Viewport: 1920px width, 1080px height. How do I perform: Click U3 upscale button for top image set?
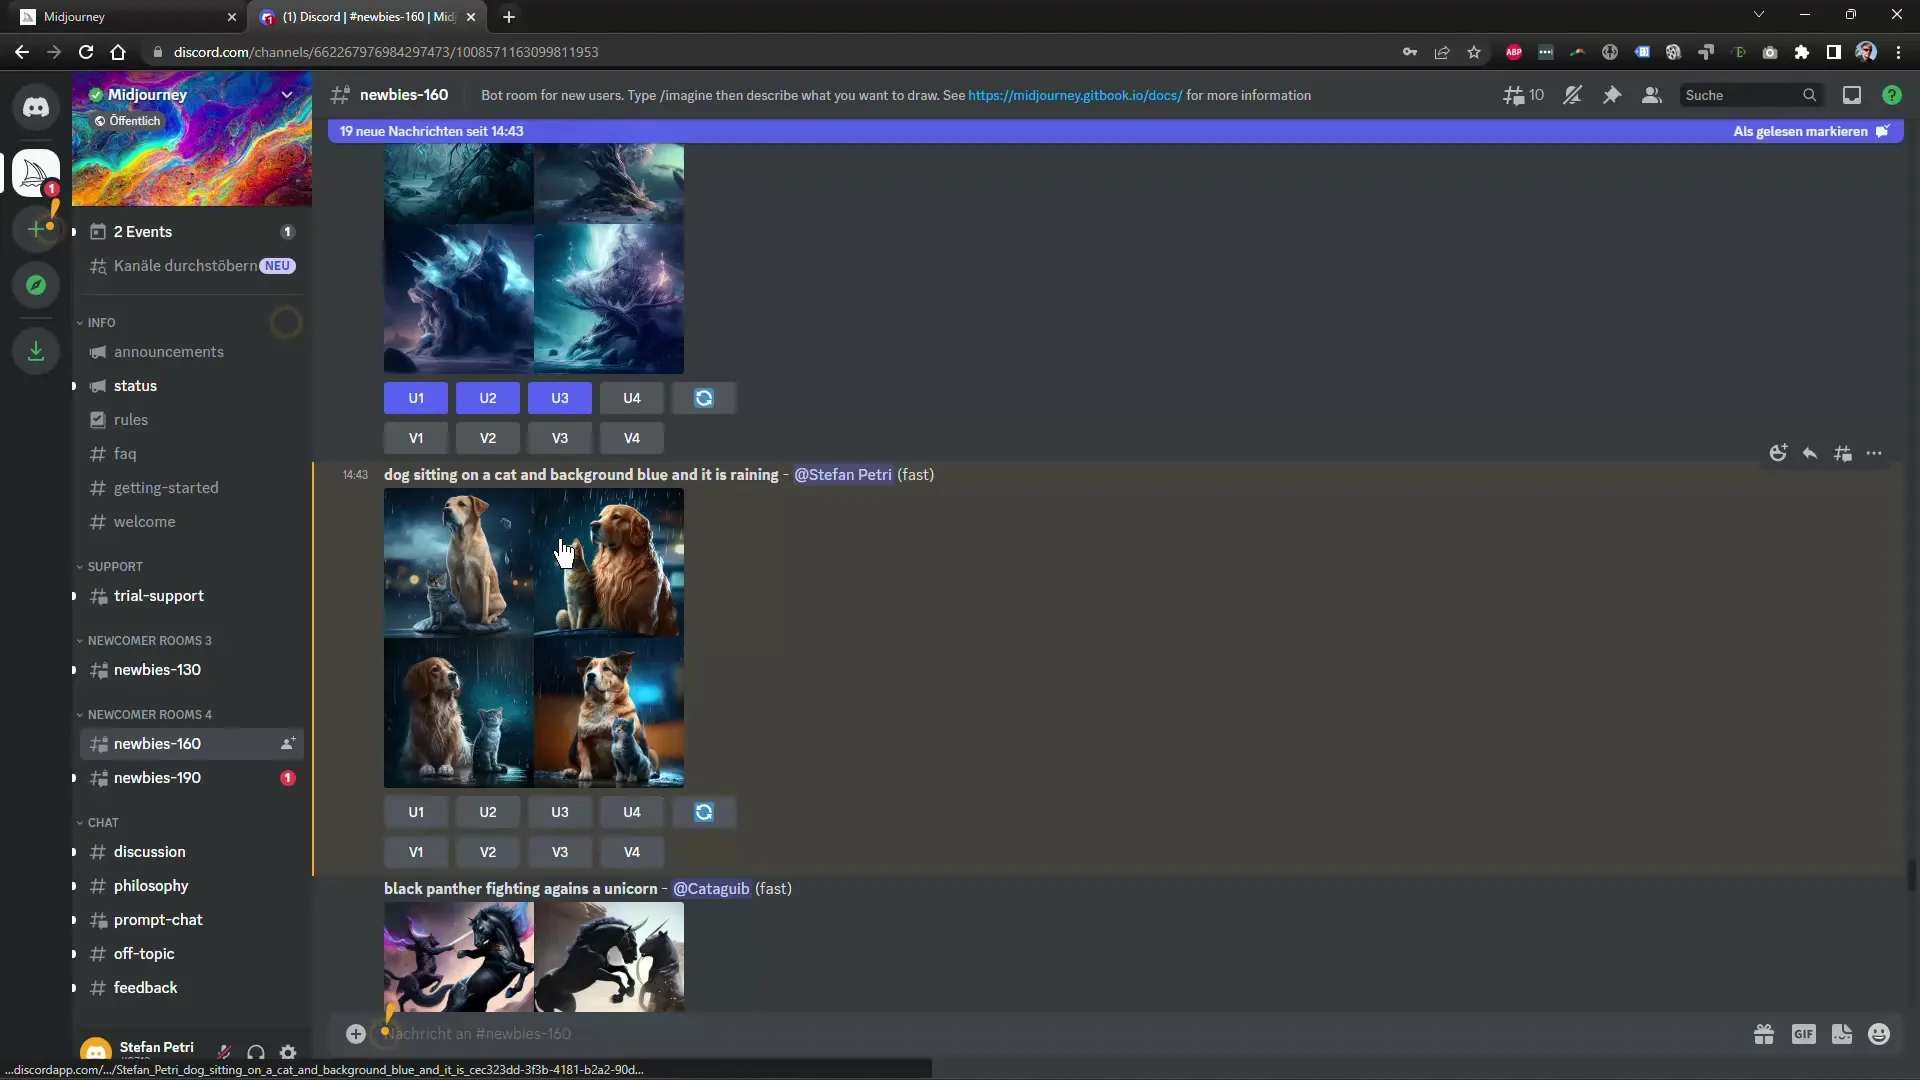coord(559,398)
